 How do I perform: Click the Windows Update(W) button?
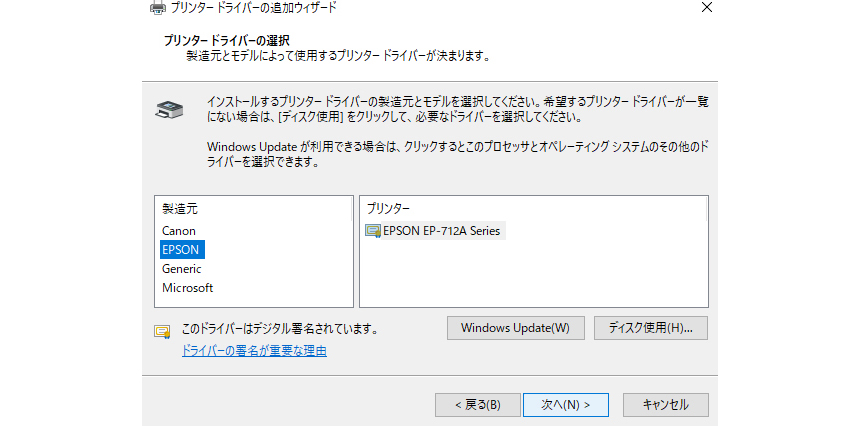tap(516, 328)
